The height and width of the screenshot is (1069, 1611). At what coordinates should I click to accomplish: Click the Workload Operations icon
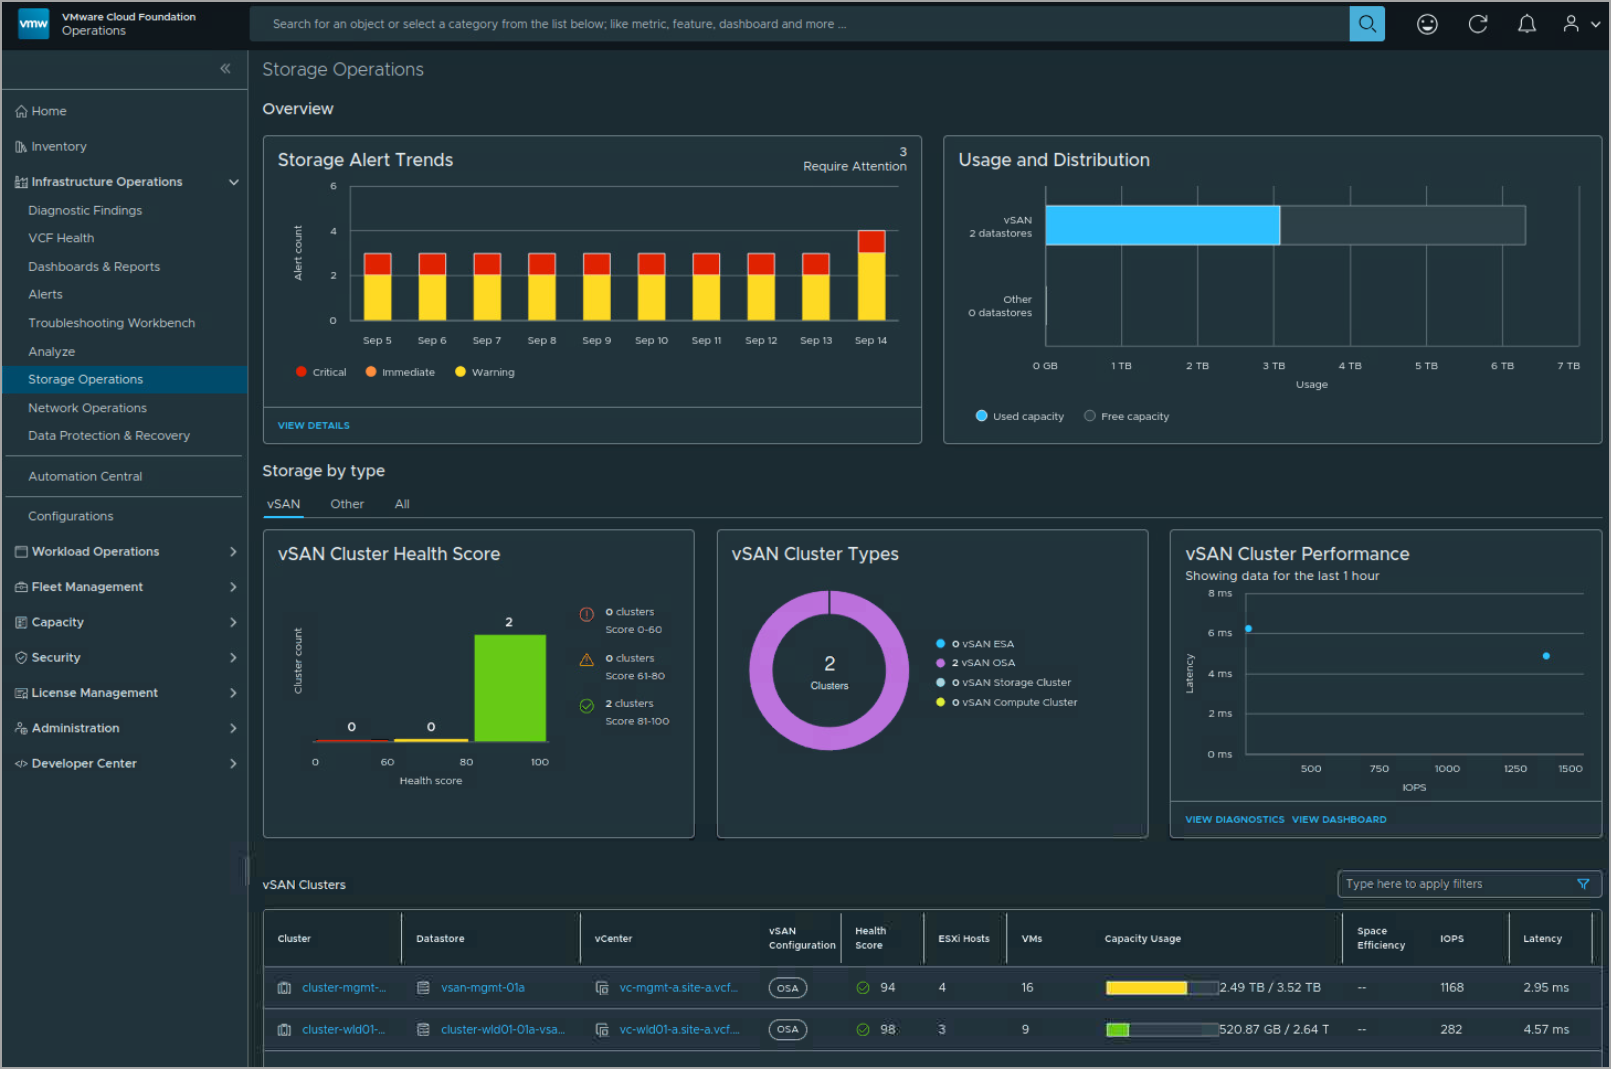click(x=21, y=552)
